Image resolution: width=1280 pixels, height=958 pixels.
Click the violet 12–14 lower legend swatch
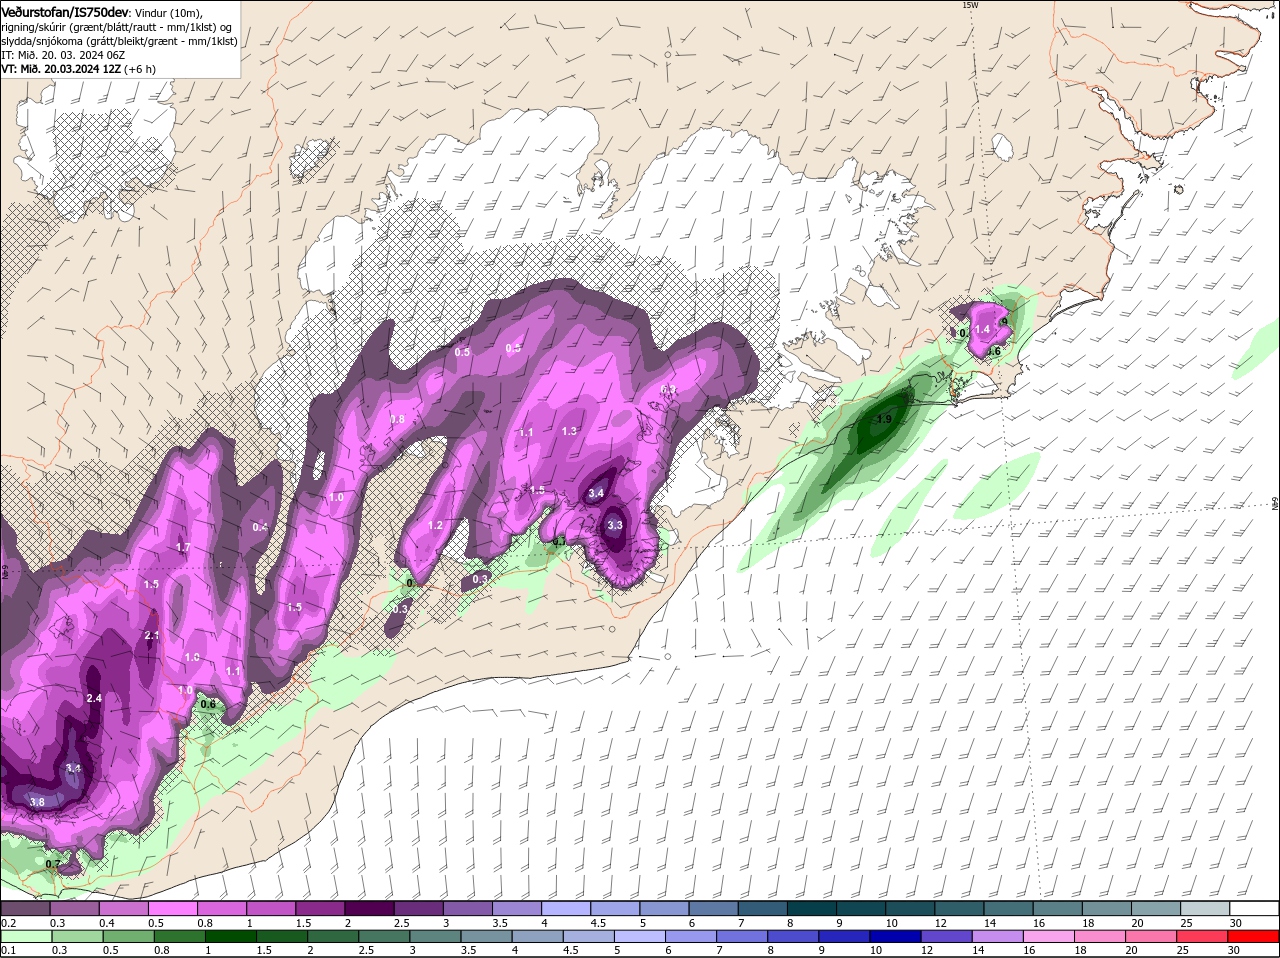pos(948,937)
